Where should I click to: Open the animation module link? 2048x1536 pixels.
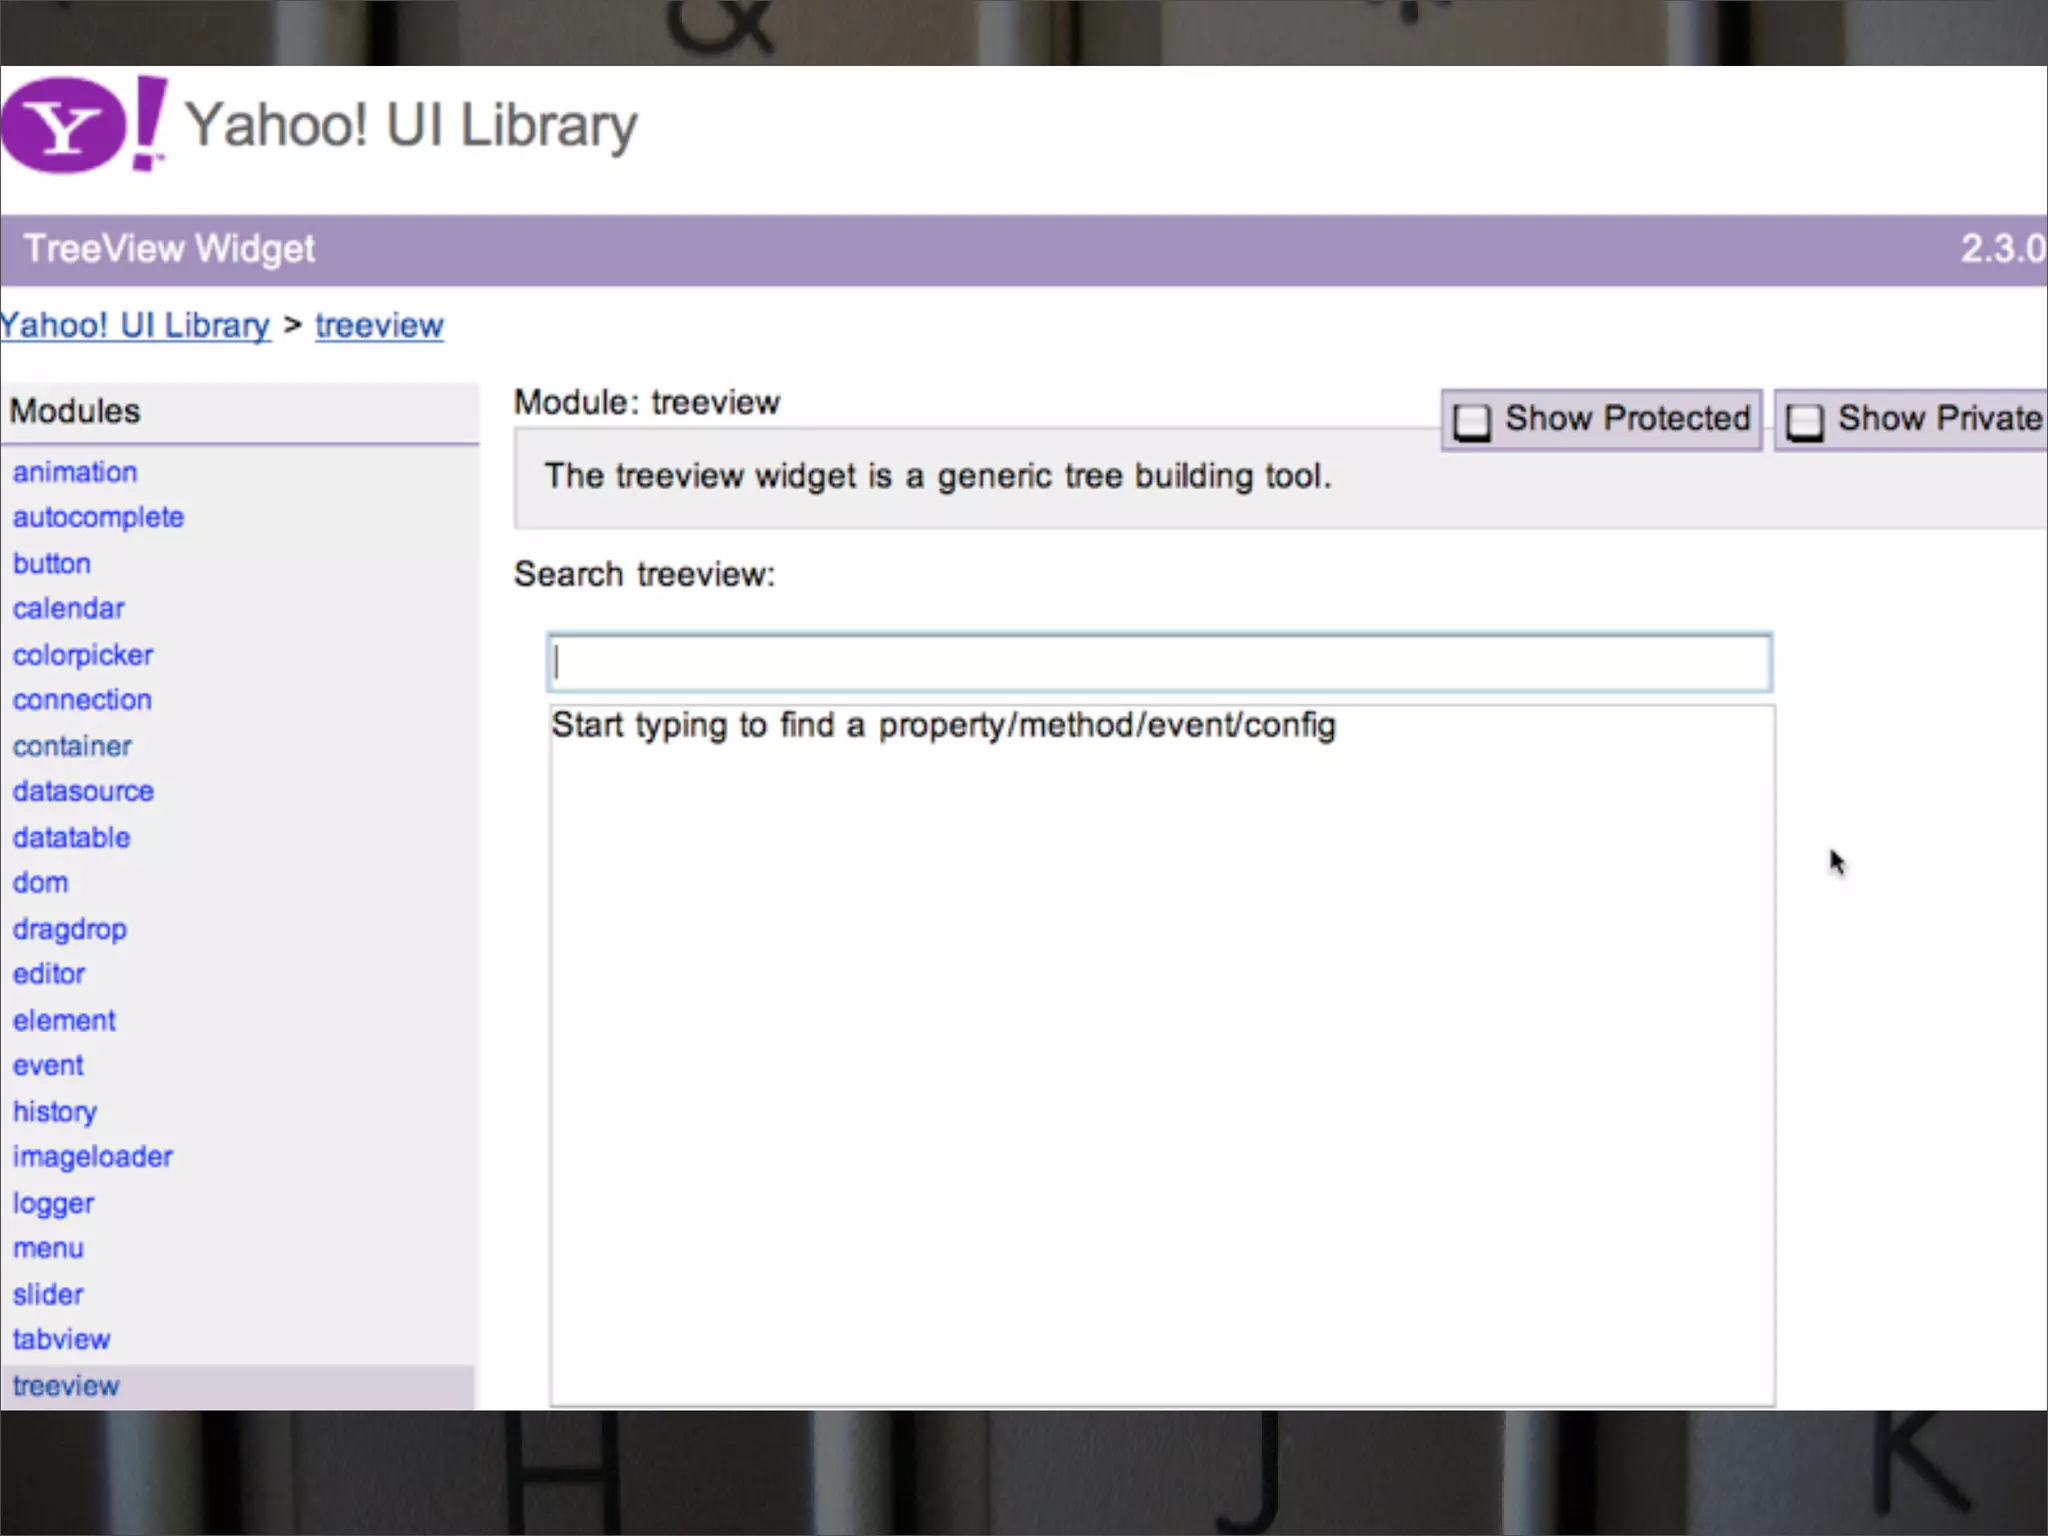(75, 472)
